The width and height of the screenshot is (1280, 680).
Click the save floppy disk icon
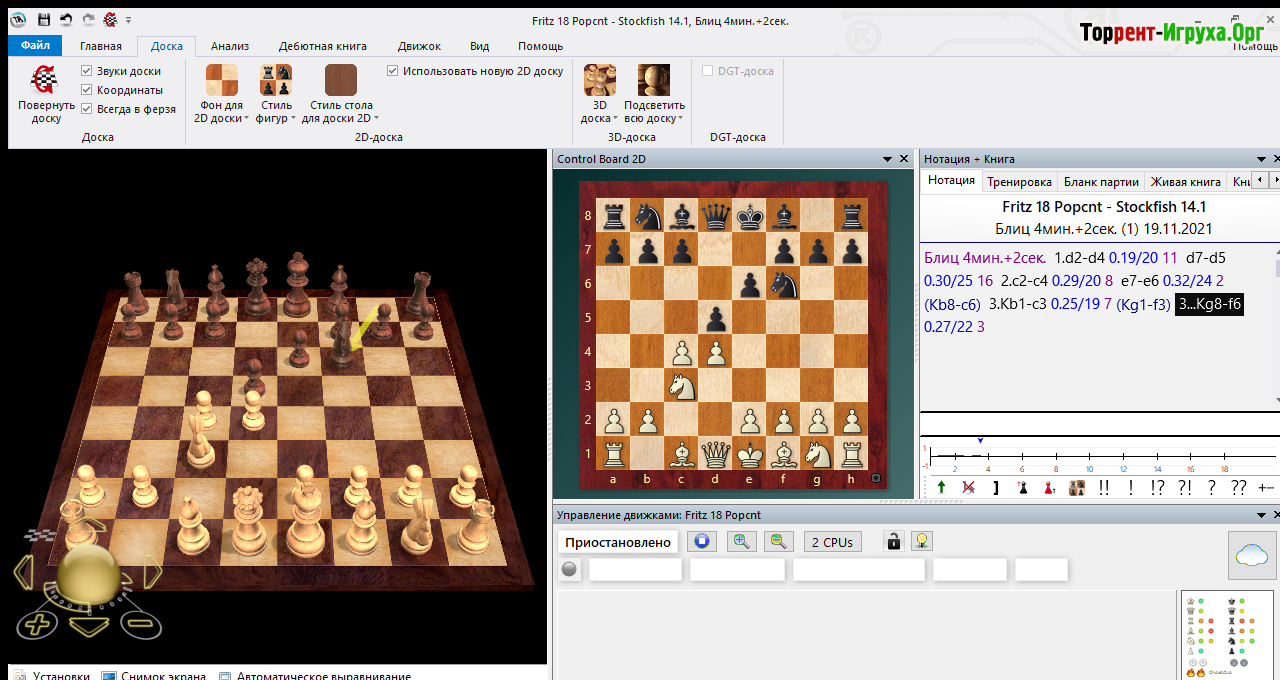[x=44, y=19]
